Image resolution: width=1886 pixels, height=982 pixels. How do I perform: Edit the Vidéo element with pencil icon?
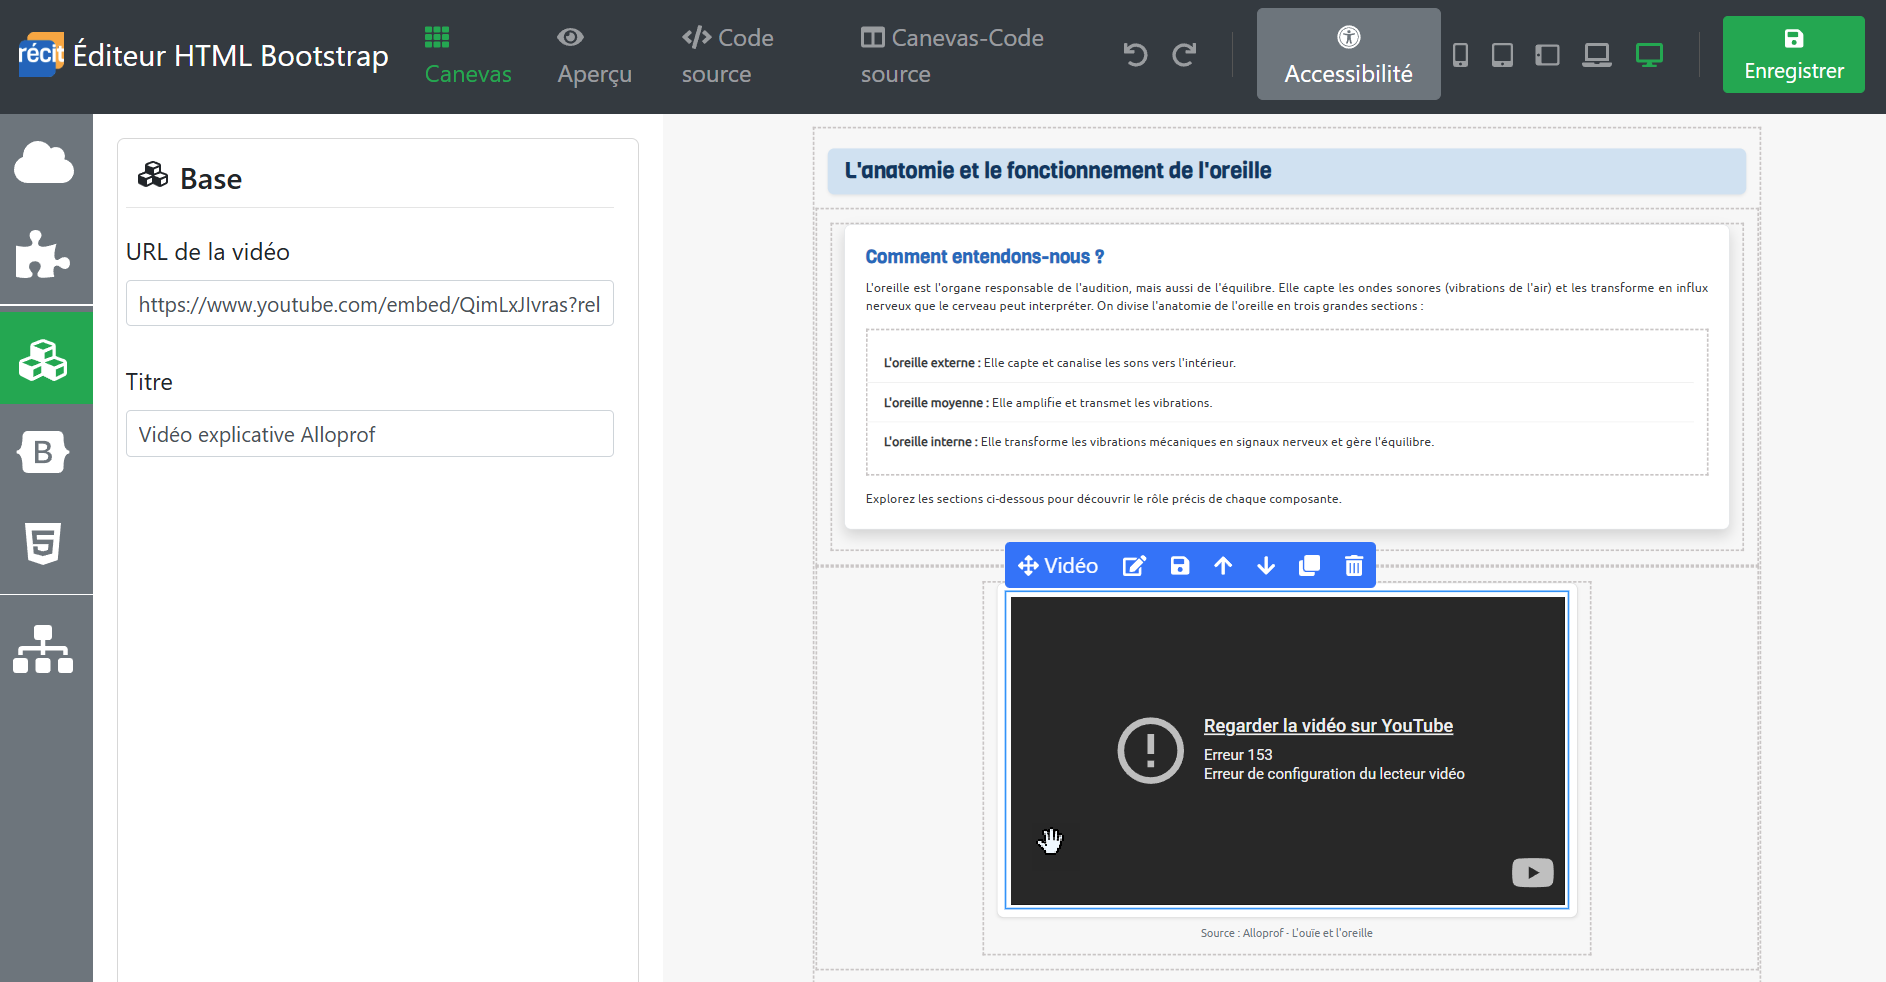point(1134,566)
